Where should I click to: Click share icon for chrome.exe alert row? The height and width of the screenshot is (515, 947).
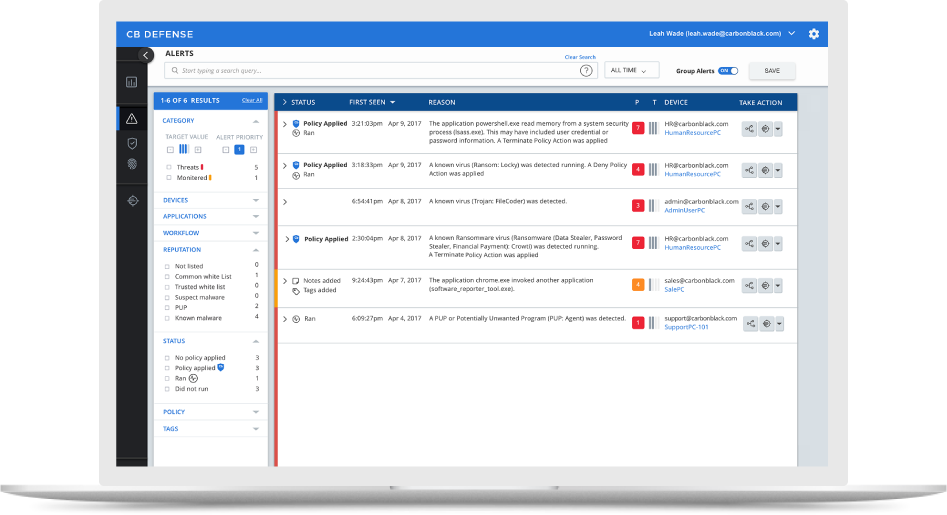click(749, 286)
